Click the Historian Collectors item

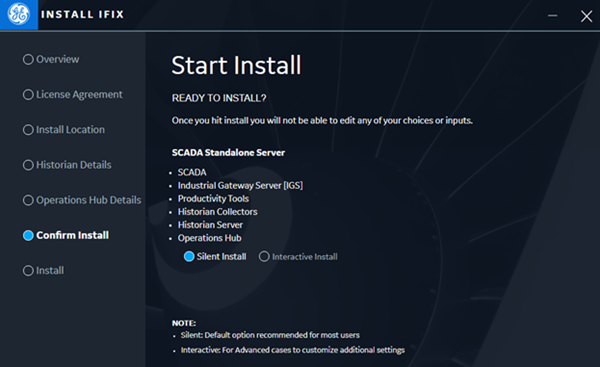(217, 212)
